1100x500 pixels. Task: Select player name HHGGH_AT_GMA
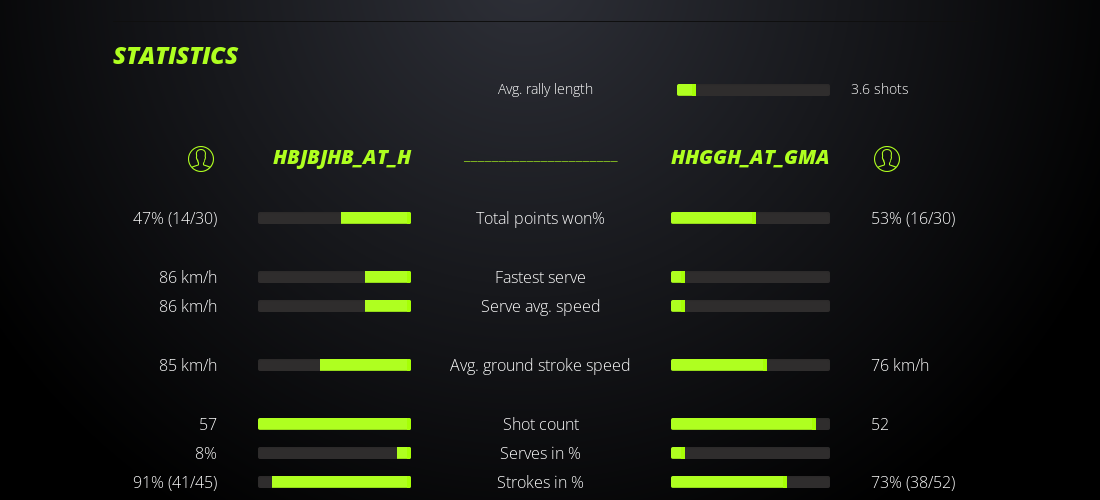pos(750,157)
